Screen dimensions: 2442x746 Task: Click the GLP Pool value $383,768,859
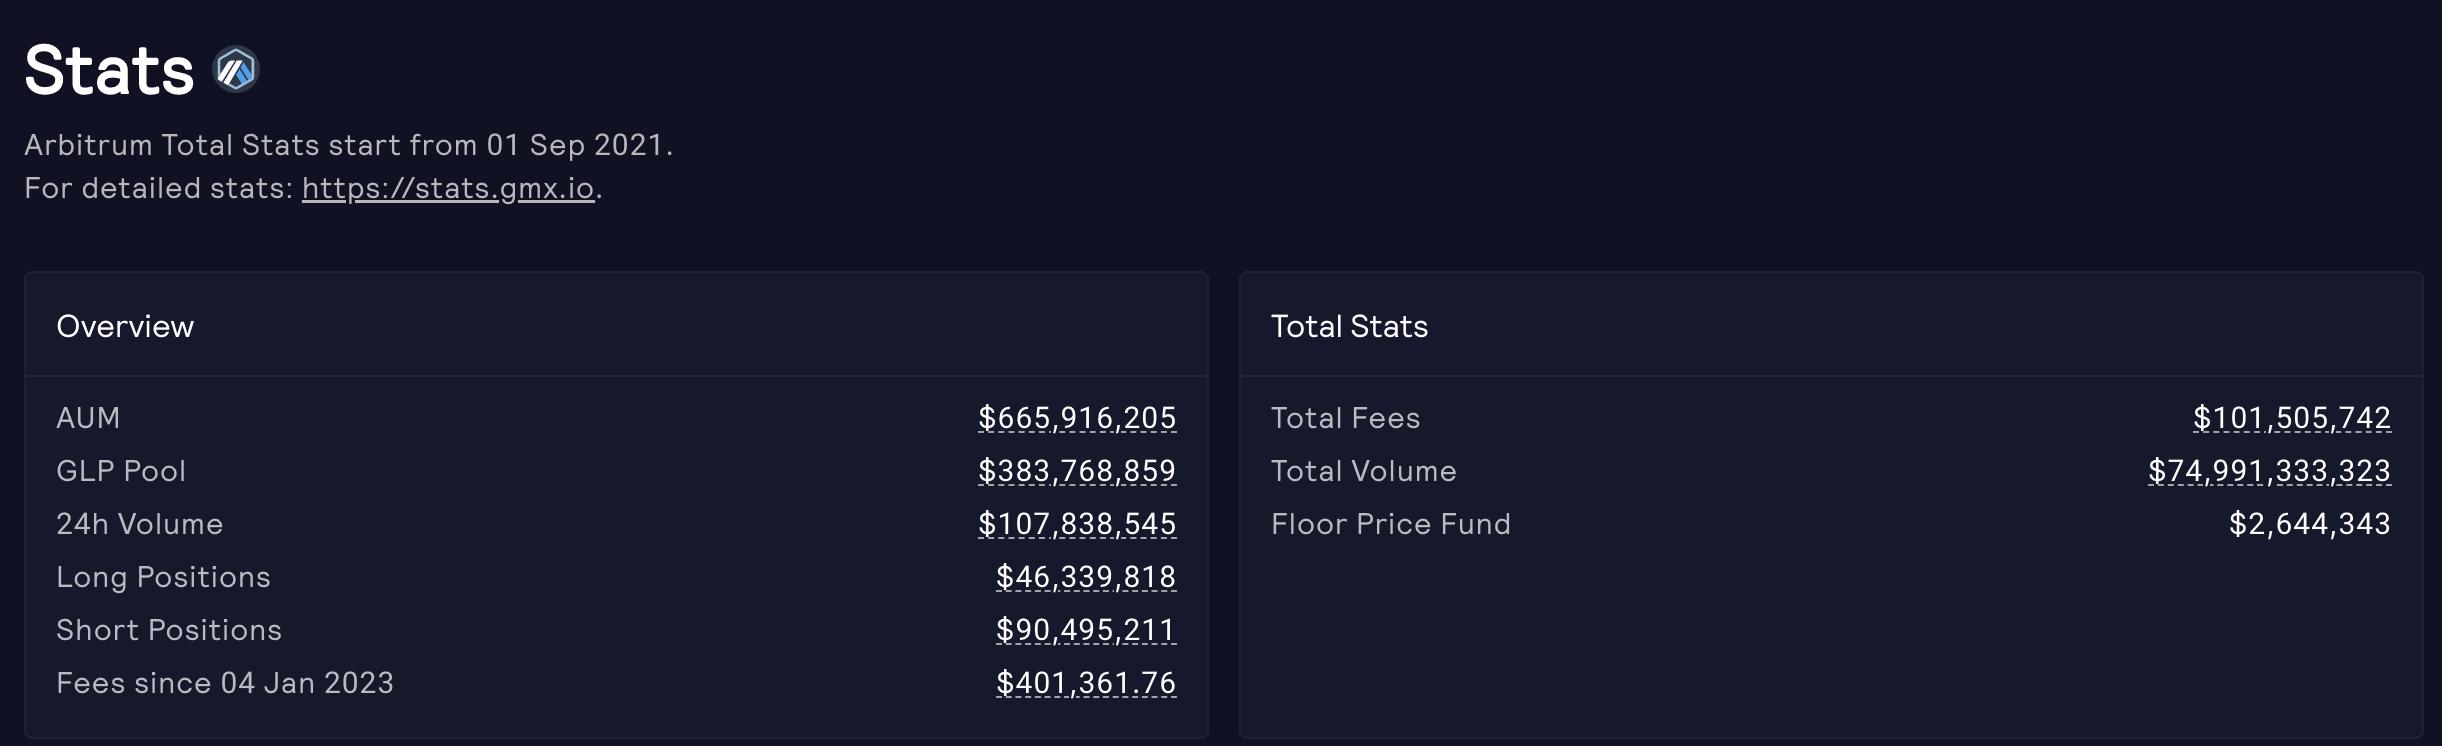[1077, 471]
